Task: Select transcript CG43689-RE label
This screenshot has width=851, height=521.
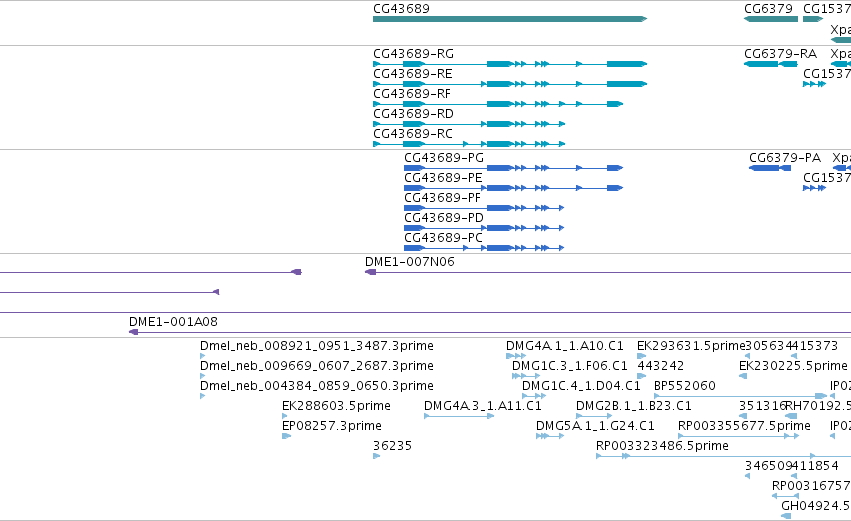Action: (412, 74)
